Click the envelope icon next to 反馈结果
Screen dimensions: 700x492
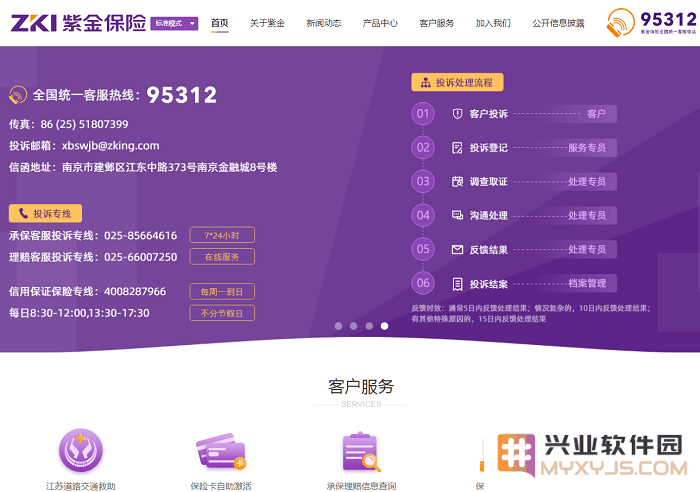pos(457,250)
